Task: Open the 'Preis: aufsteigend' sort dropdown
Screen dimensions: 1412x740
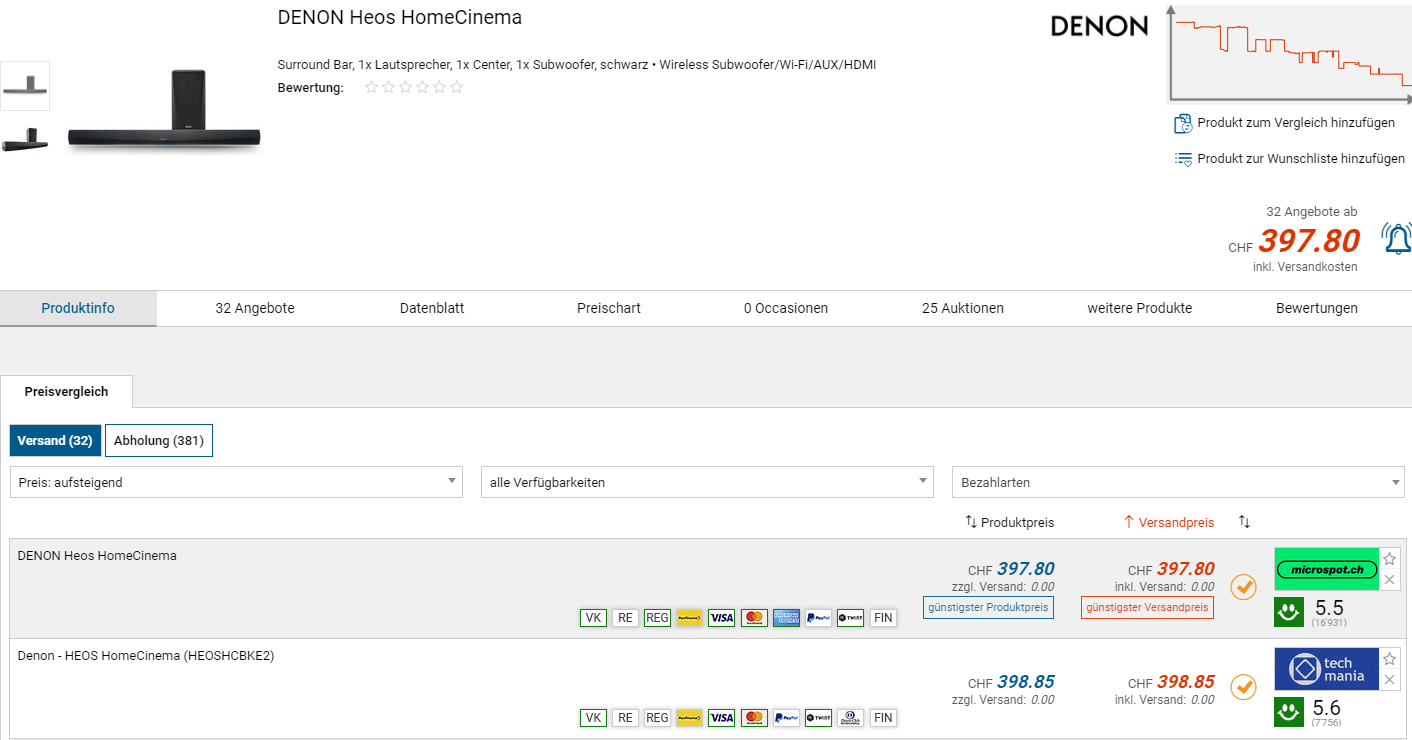Action: pyautogui.click(x=236, y=482)
